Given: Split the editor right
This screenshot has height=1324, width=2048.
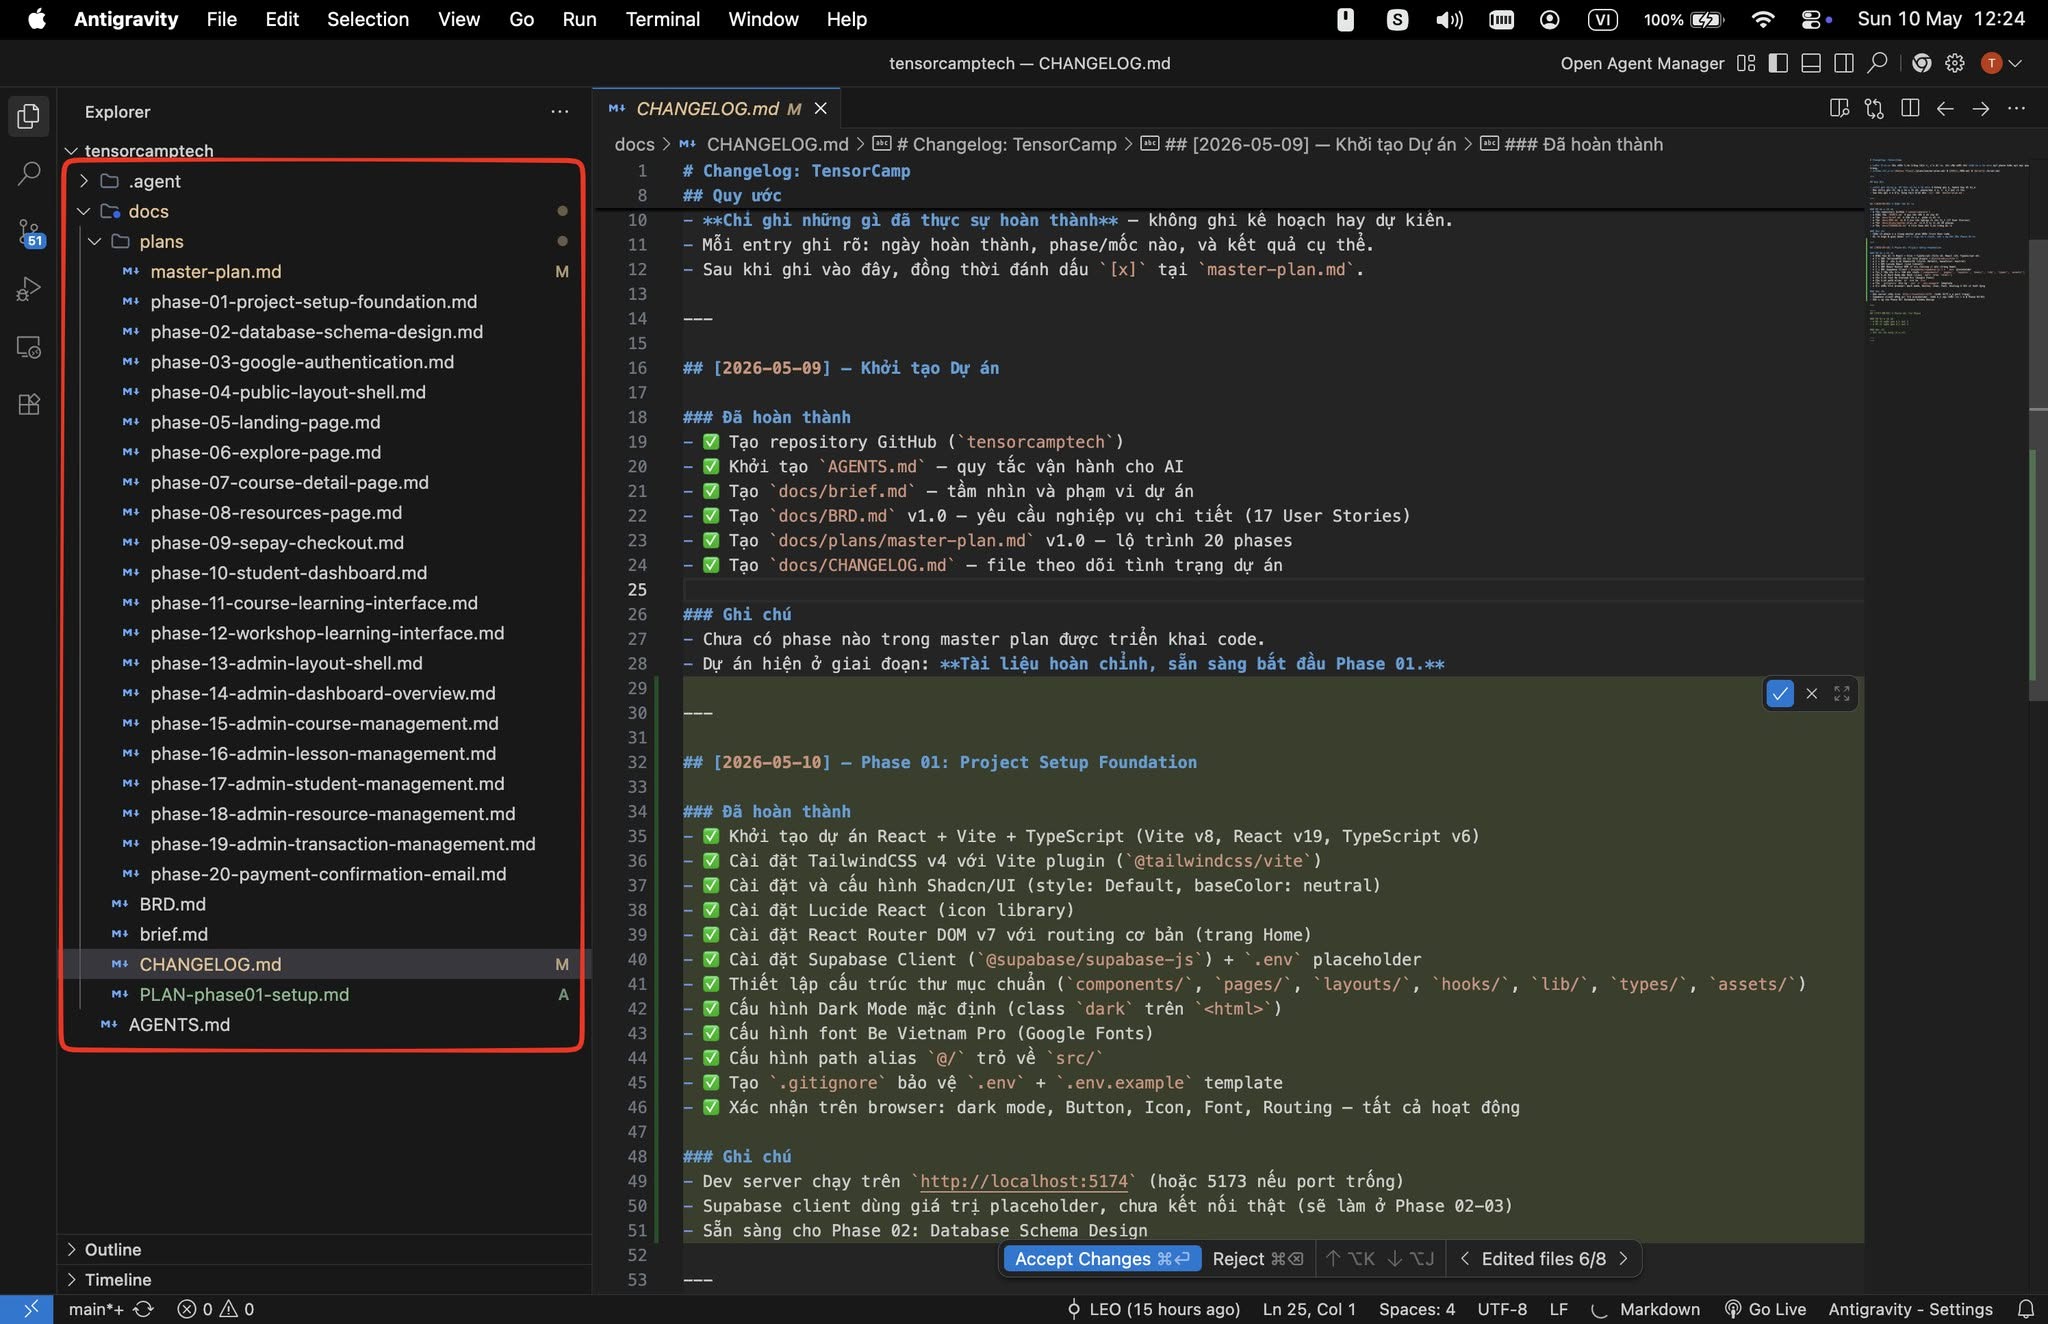Looking at the screenshot, I should click(x=1910, y=108).
